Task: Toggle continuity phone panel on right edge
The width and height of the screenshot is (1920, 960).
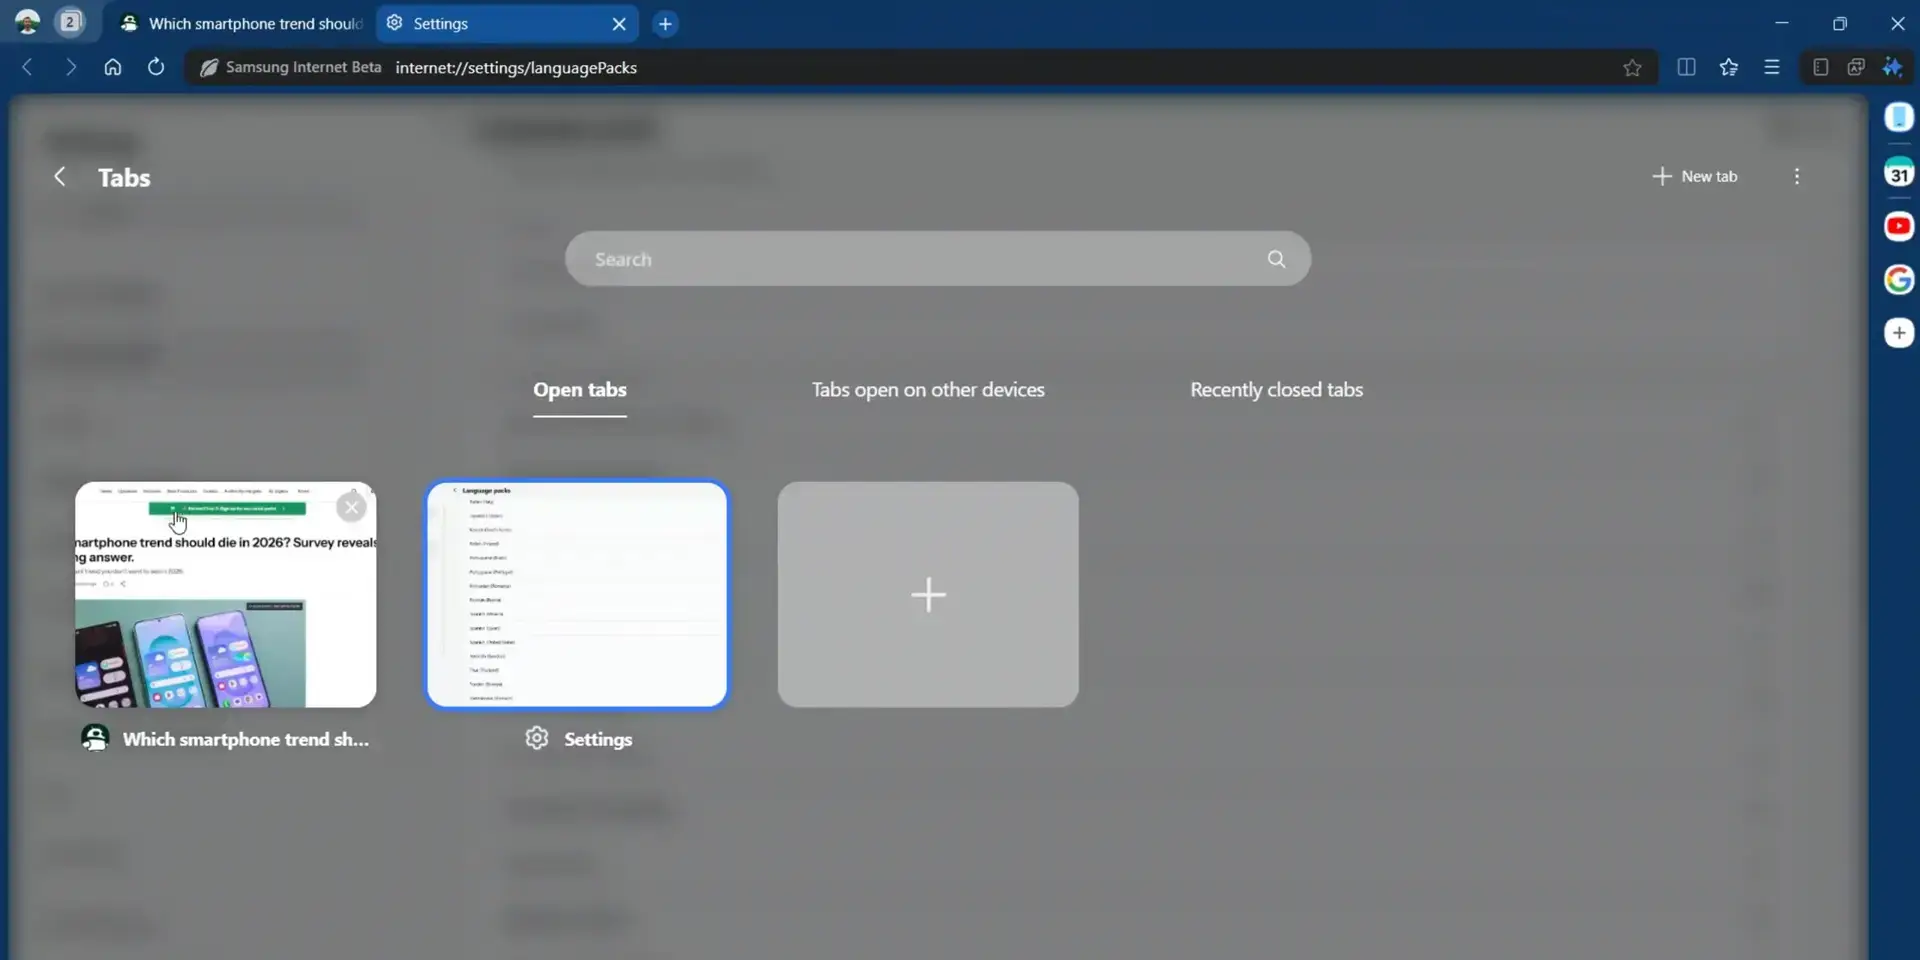Action: [1899, 117]
